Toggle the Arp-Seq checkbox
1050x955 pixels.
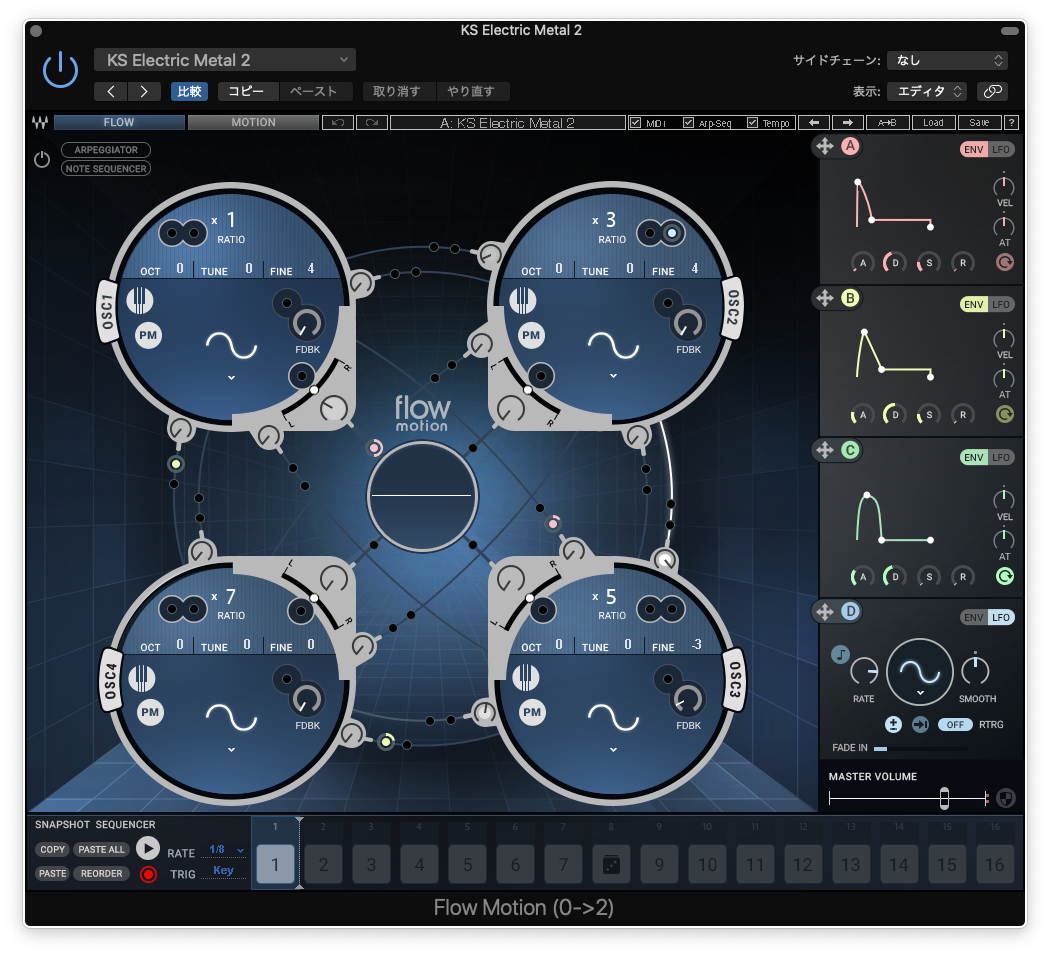688,123
